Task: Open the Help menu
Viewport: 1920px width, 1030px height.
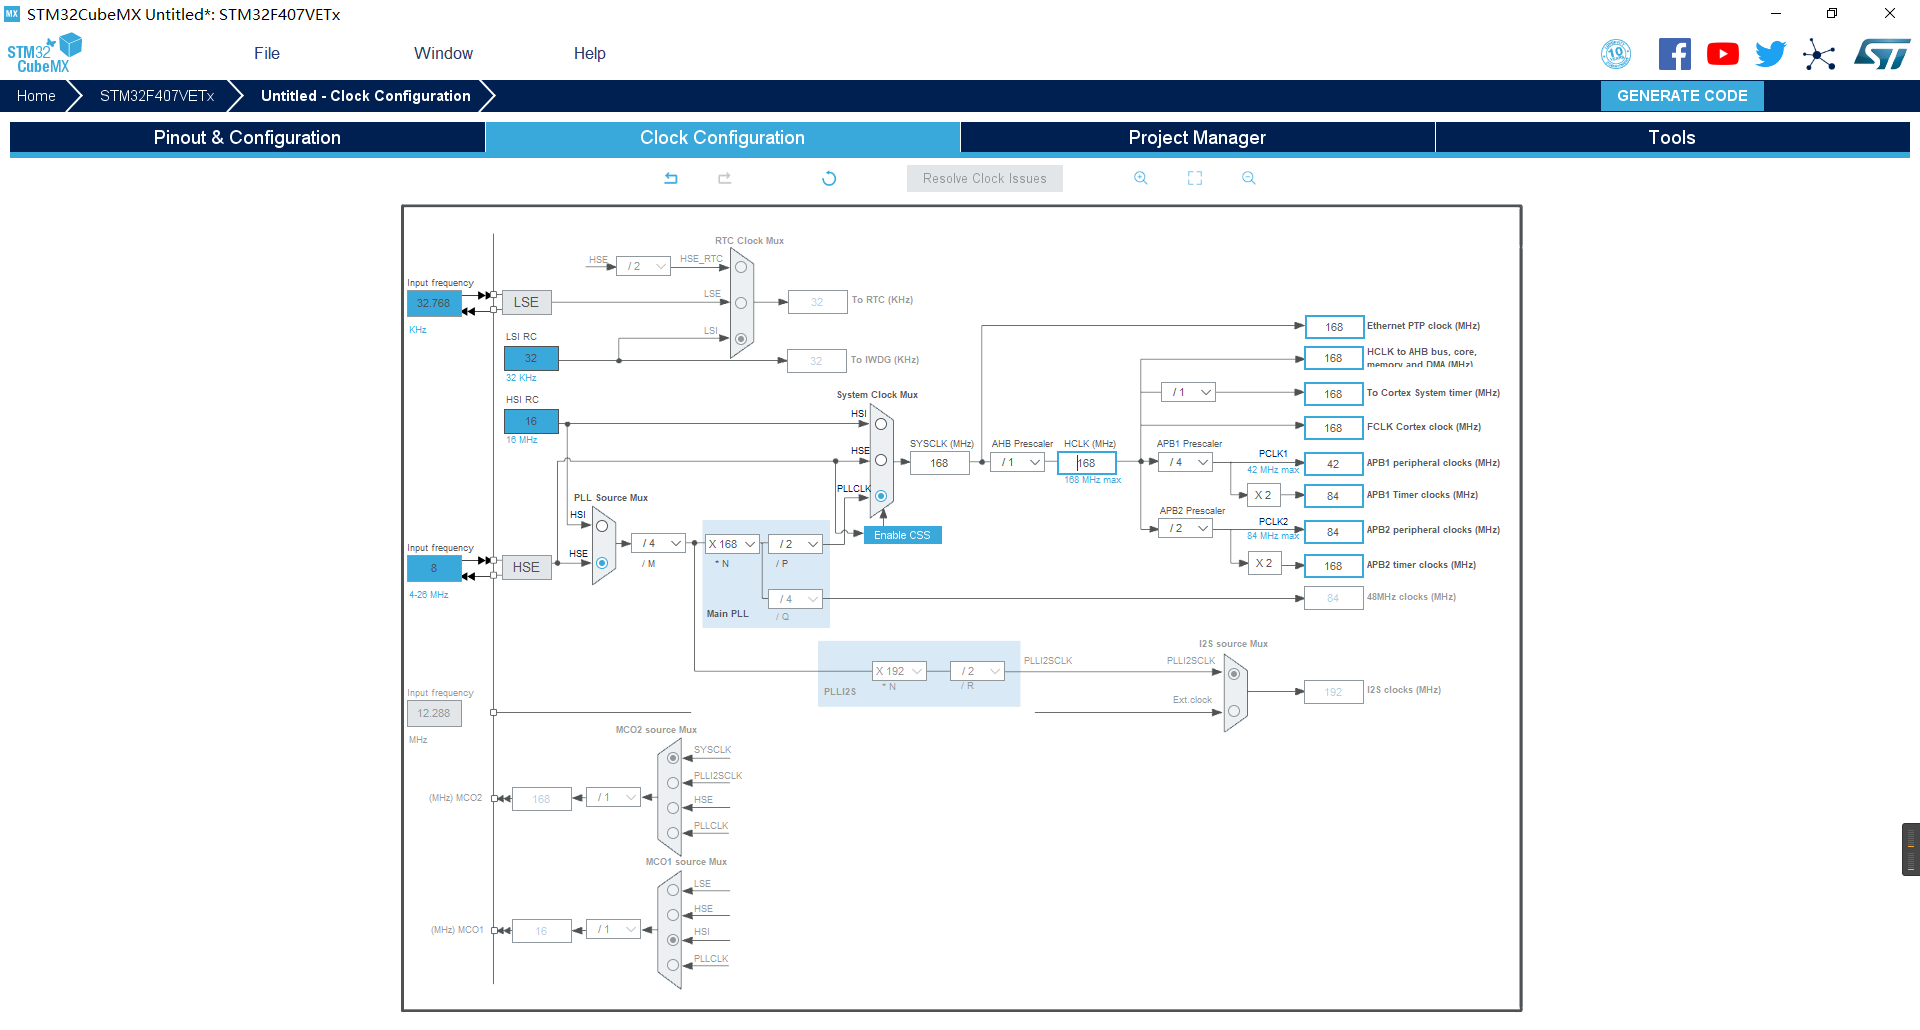Action: tap(590, 53)
